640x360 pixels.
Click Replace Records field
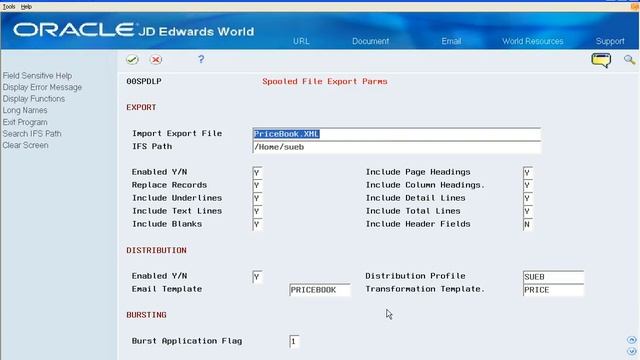[x=257, y=186]
